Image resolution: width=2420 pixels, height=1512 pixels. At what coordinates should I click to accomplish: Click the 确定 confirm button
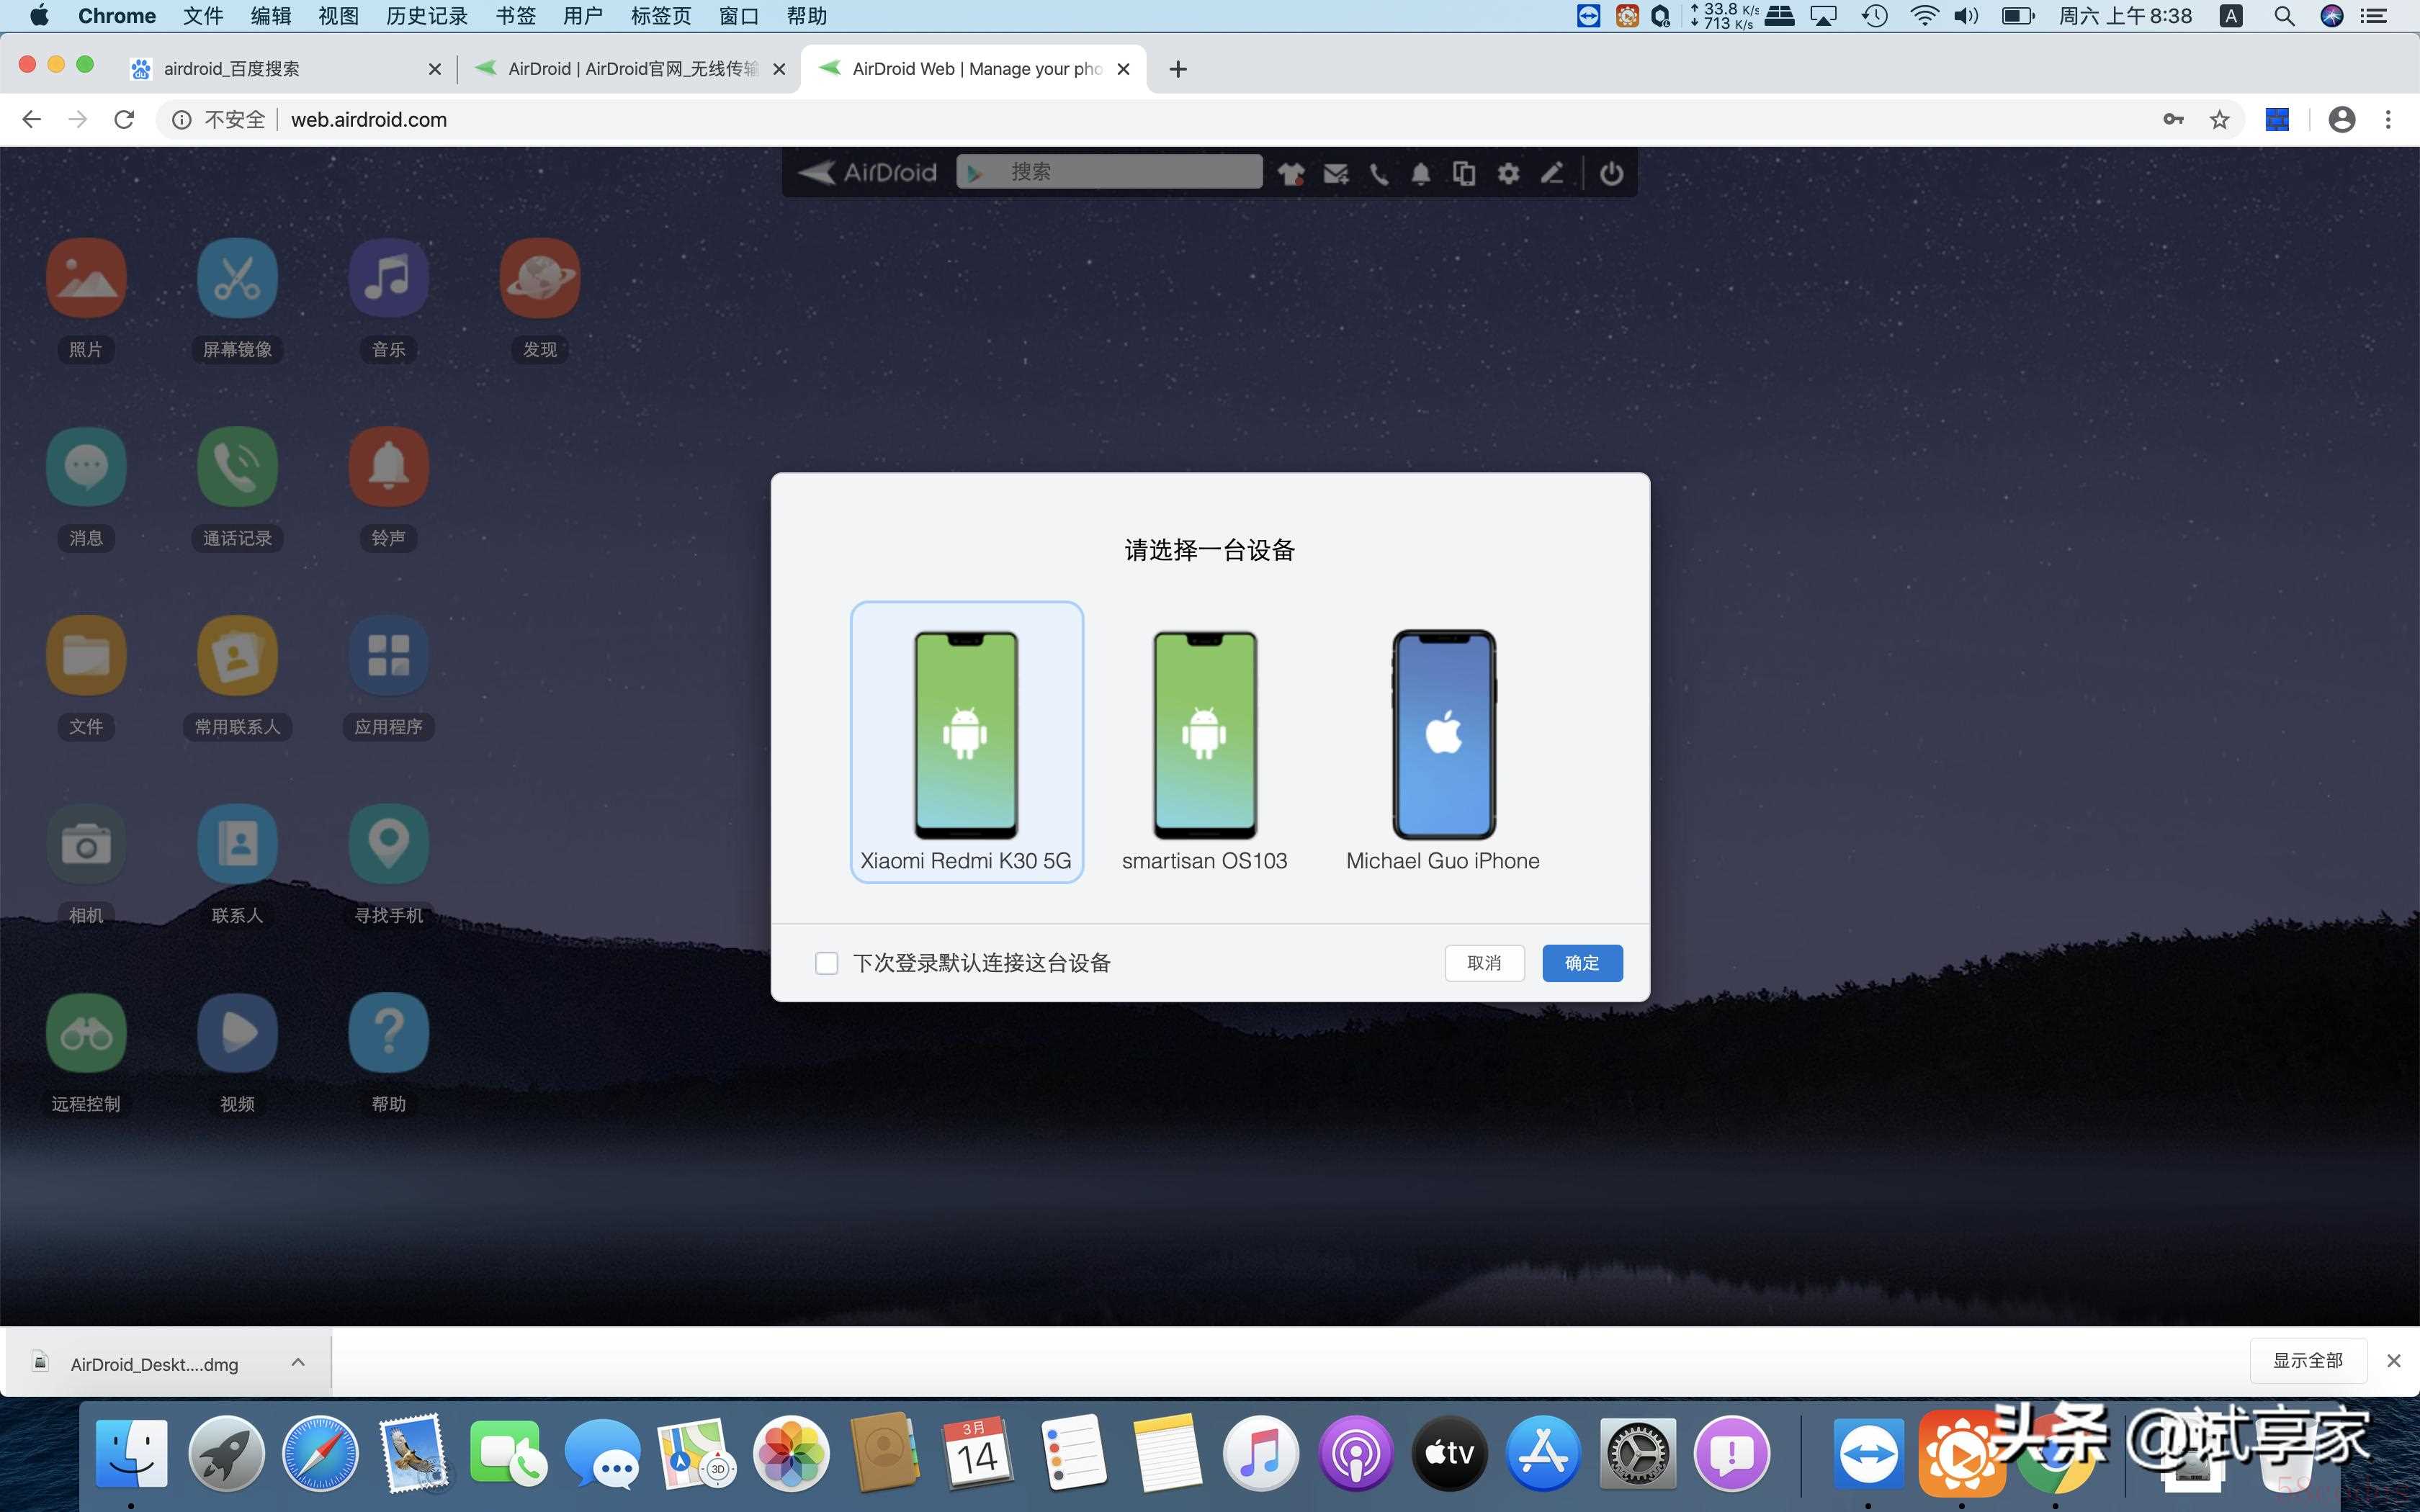point(1582,963)
